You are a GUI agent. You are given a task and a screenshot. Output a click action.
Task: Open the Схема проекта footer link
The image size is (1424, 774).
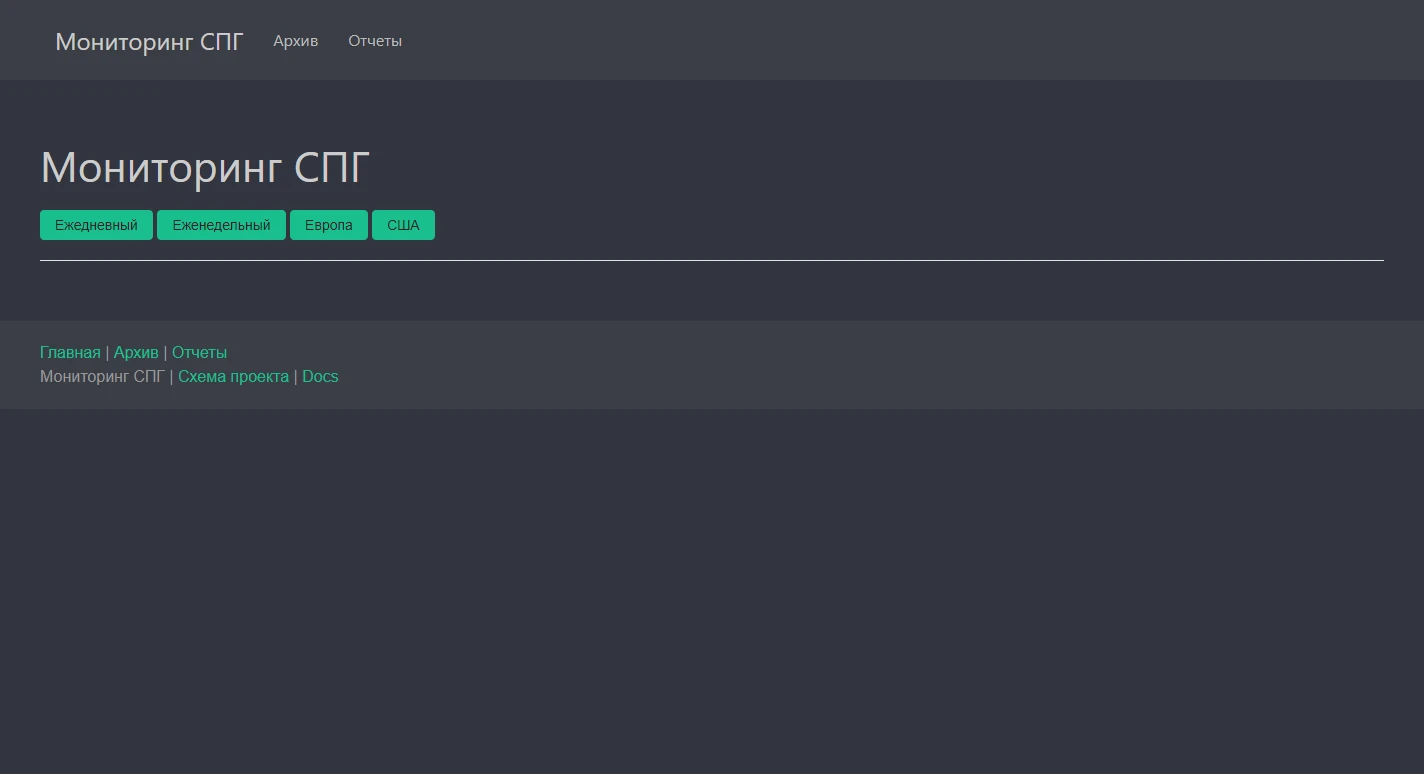233,376
